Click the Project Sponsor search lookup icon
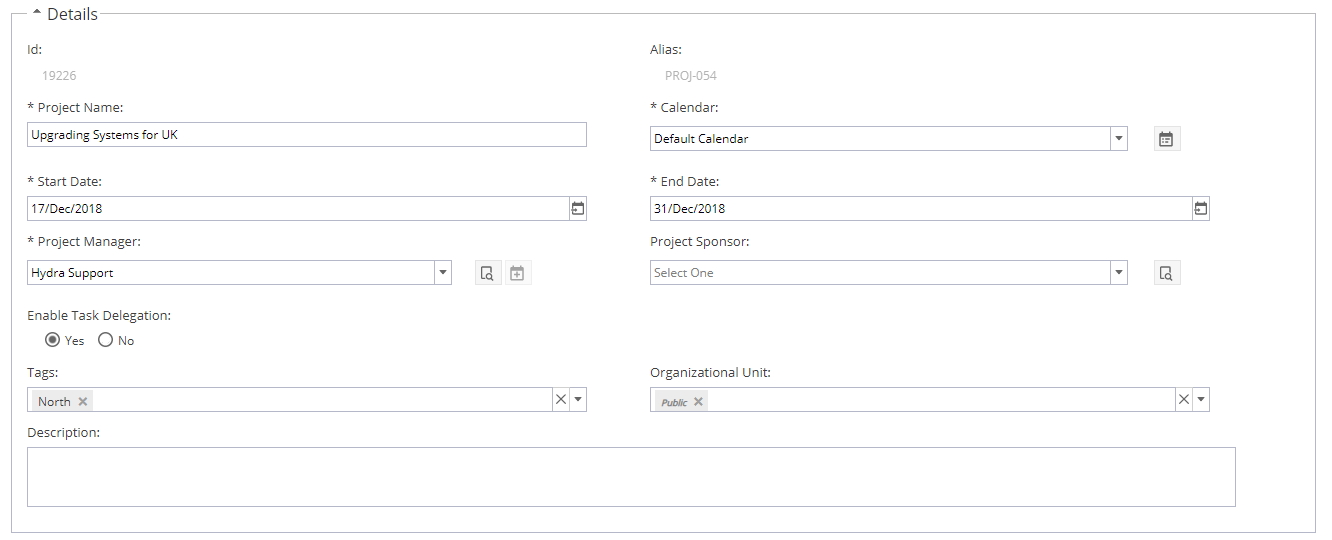This screenshot has height=540, width=1332. pyautogui.click(x=1166, y=273)
